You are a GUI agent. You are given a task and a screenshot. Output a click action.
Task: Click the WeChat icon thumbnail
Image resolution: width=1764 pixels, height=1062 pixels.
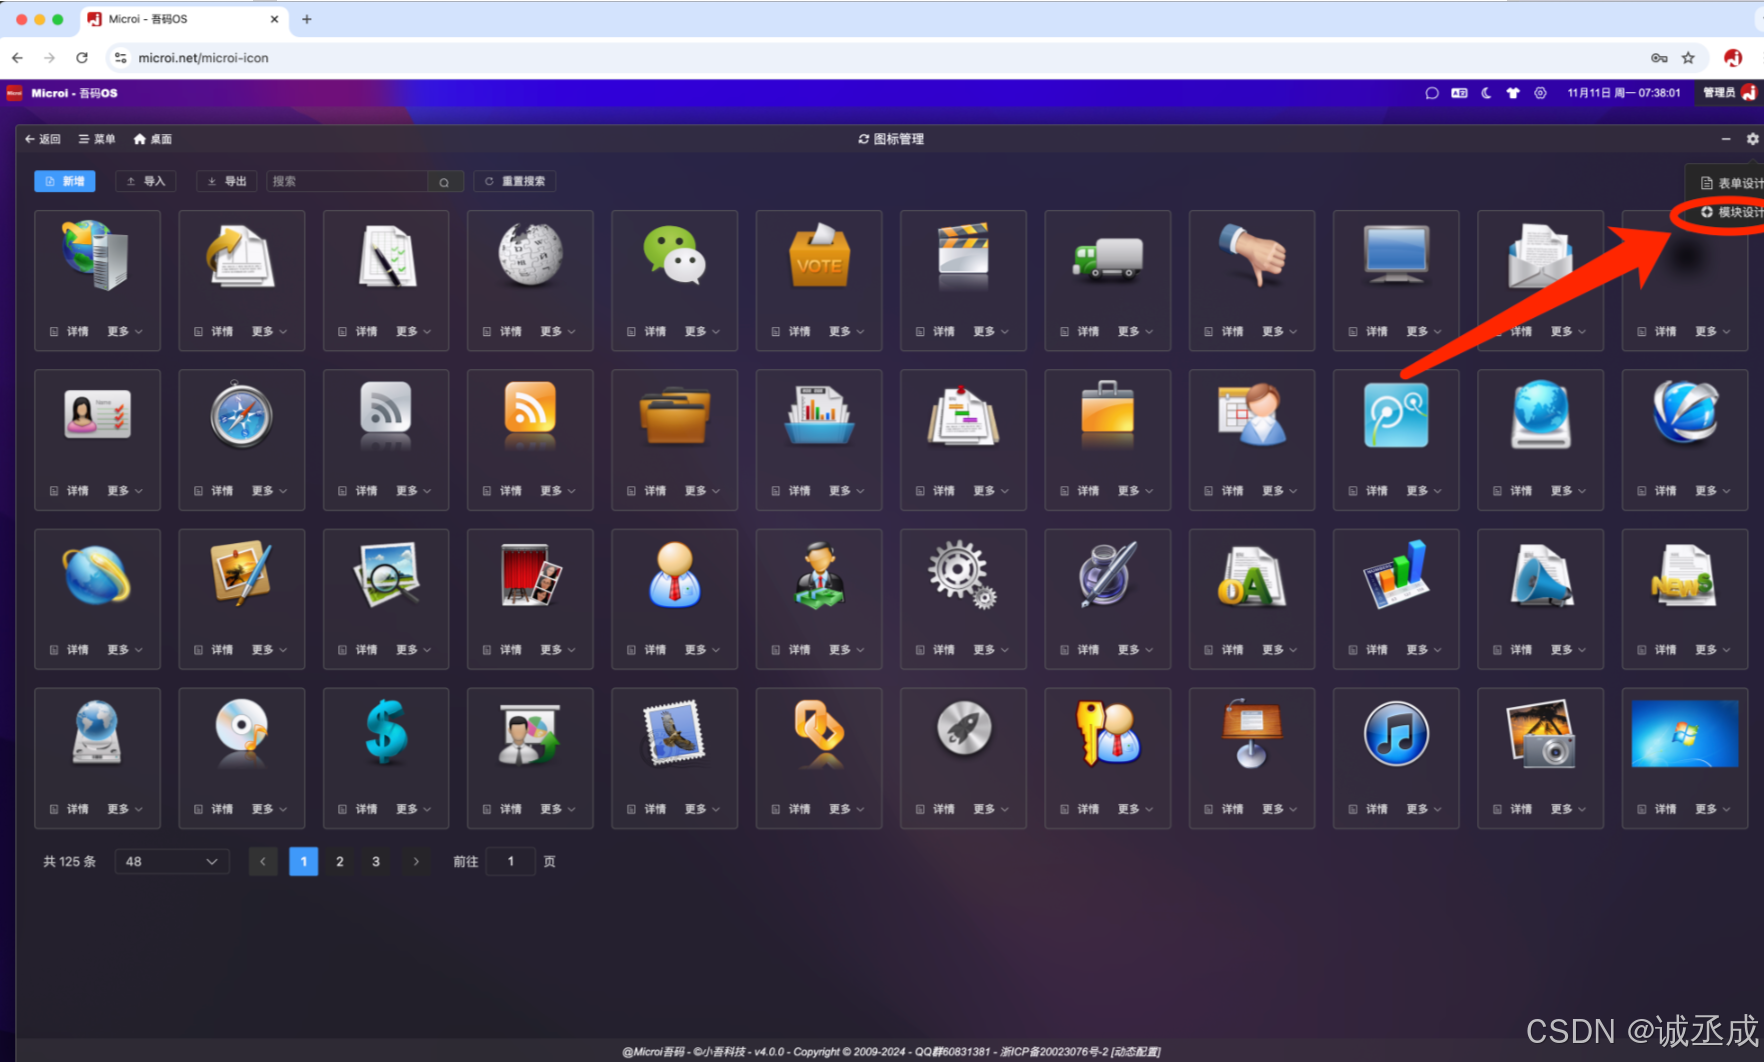click(x=675, y=254)
